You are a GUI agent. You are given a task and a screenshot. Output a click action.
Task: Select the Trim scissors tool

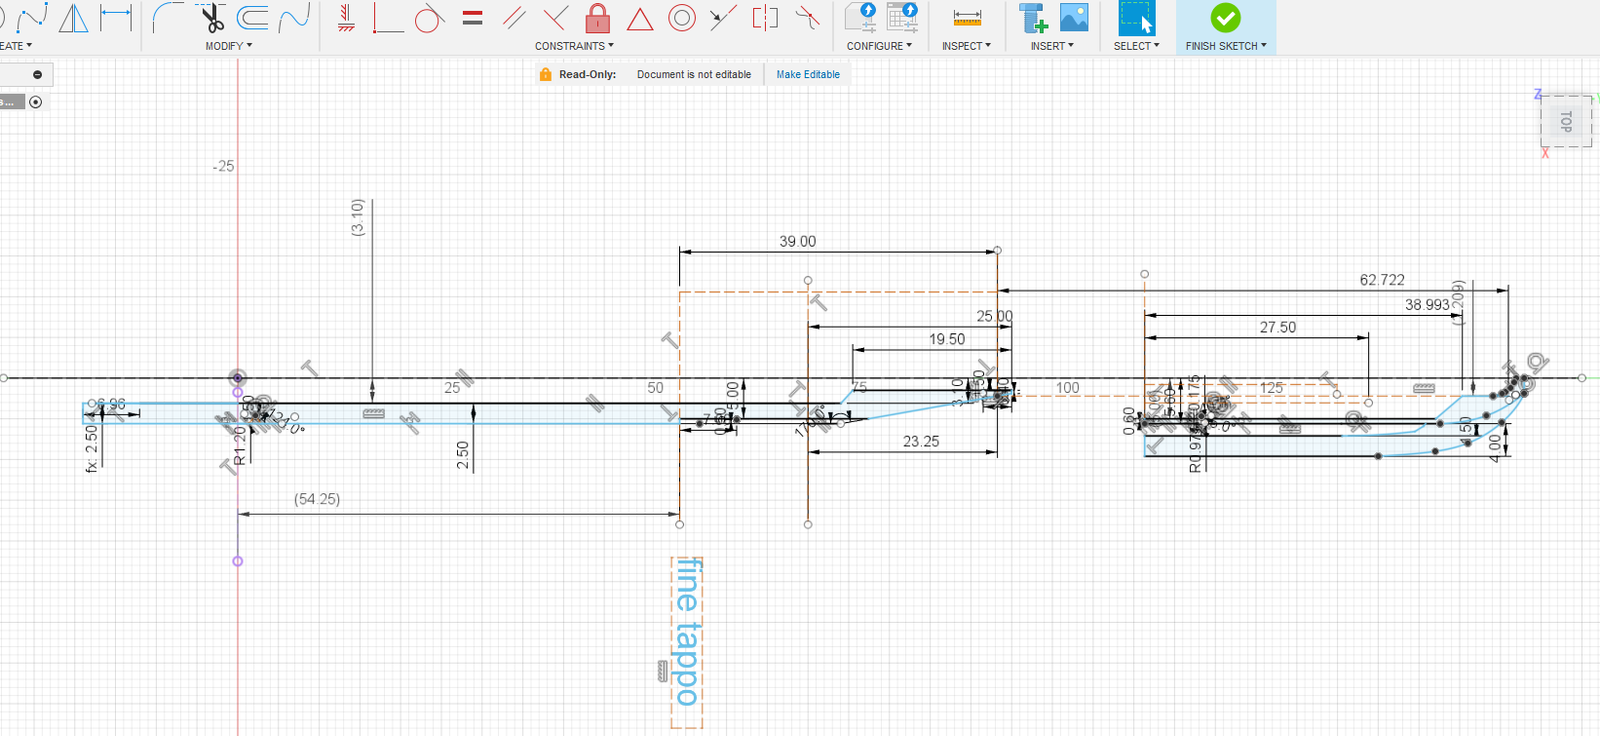211,18
